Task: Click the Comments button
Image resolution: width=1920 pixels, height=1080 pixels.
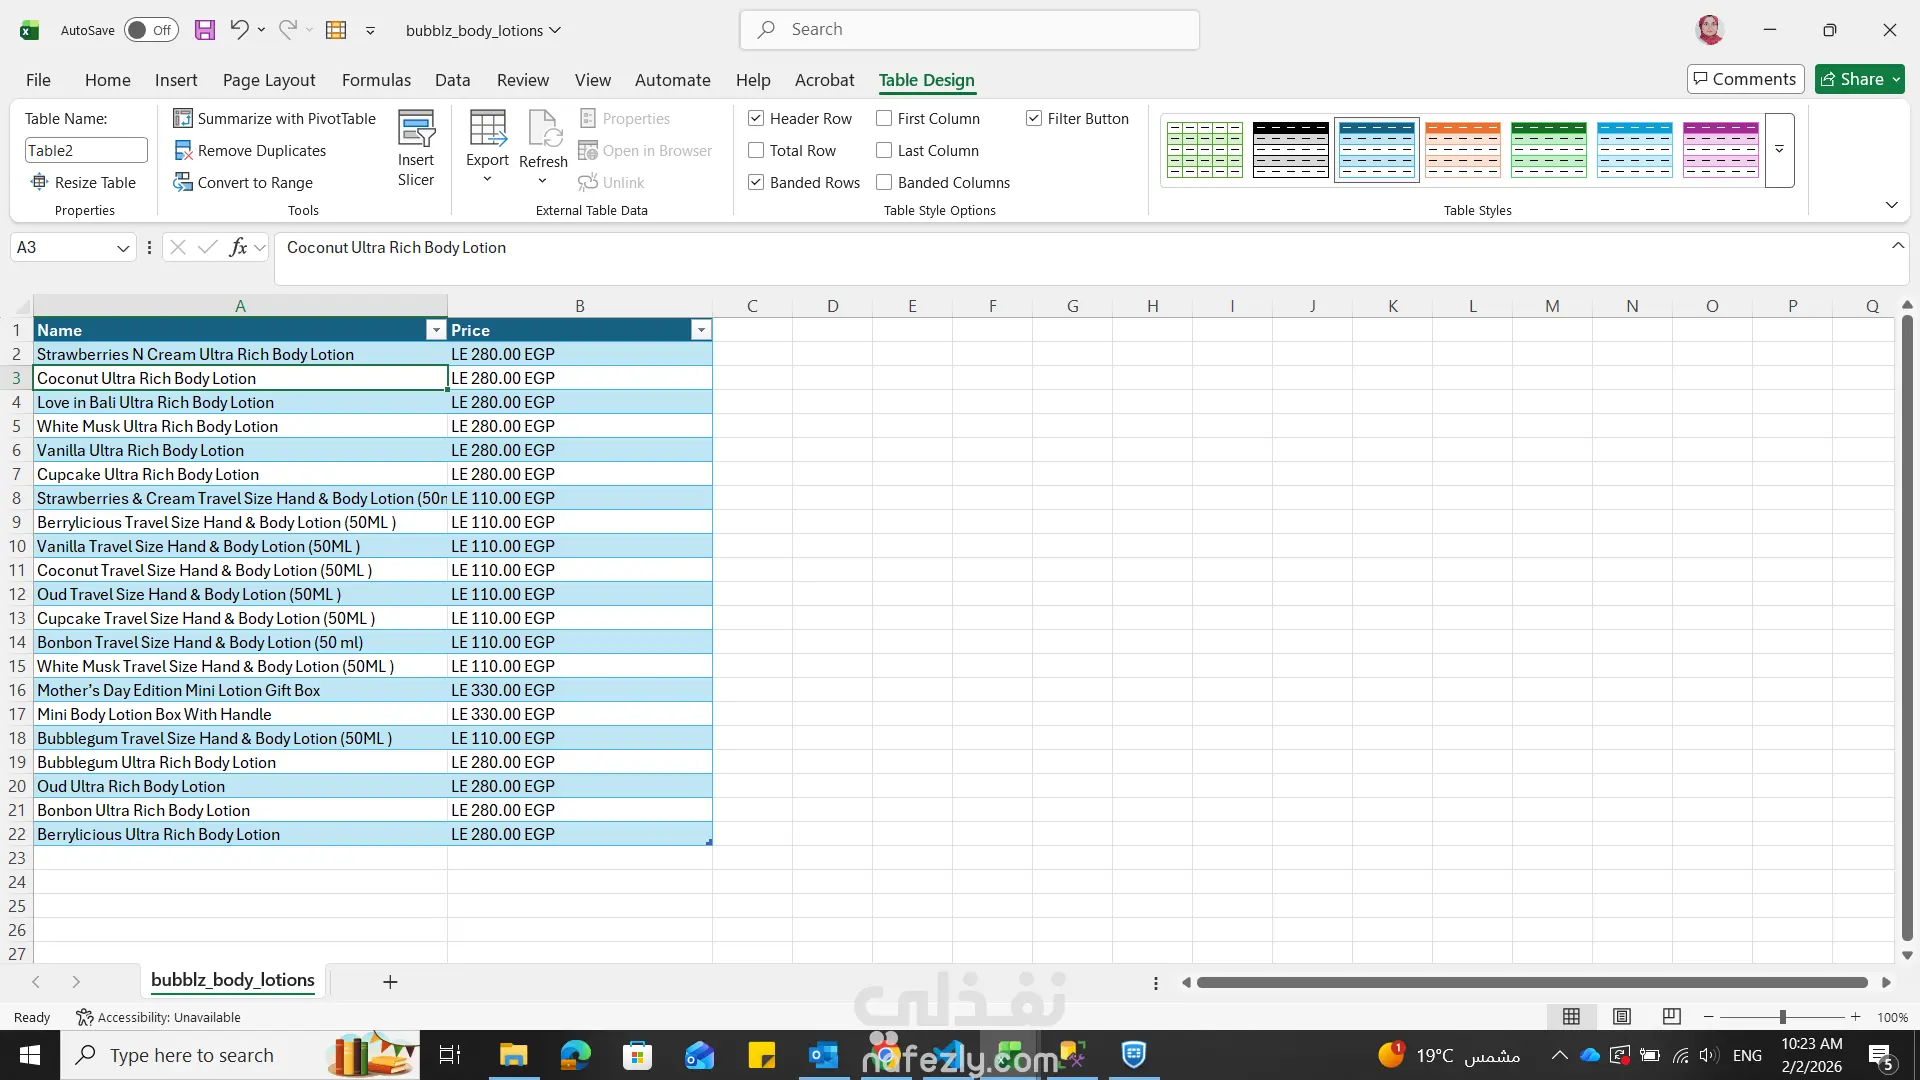Action: 1745,79
